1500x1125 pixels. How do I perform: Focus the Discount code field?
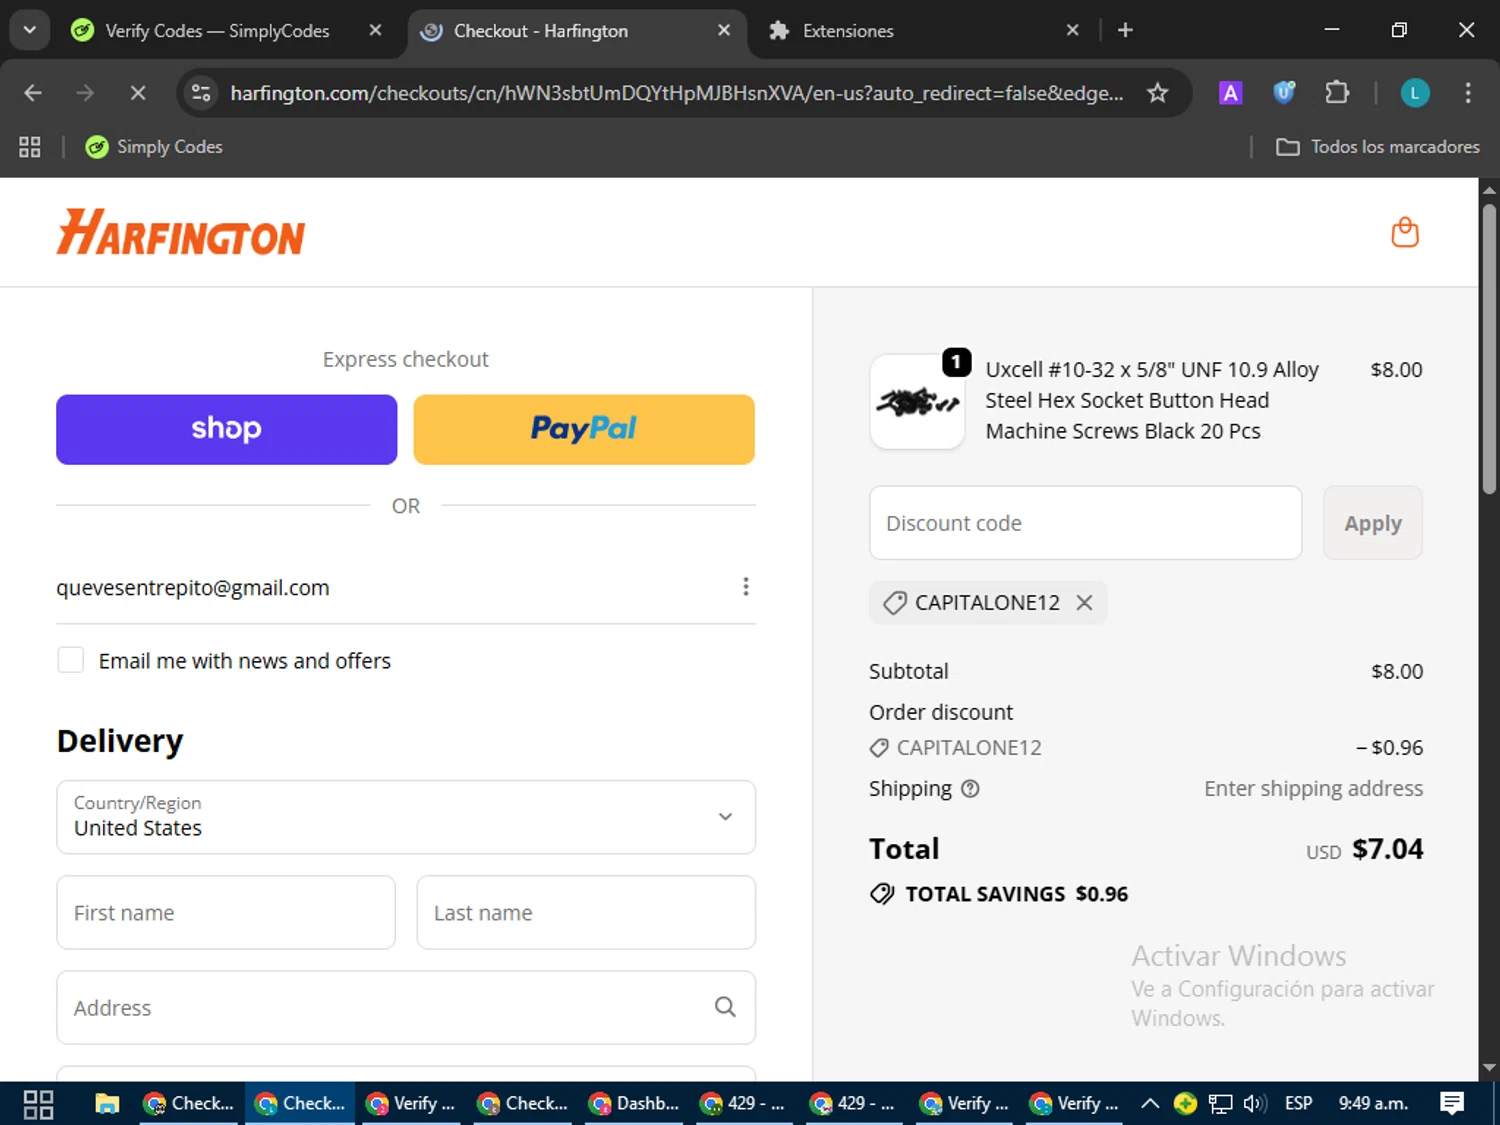[x=1085, y=523]
